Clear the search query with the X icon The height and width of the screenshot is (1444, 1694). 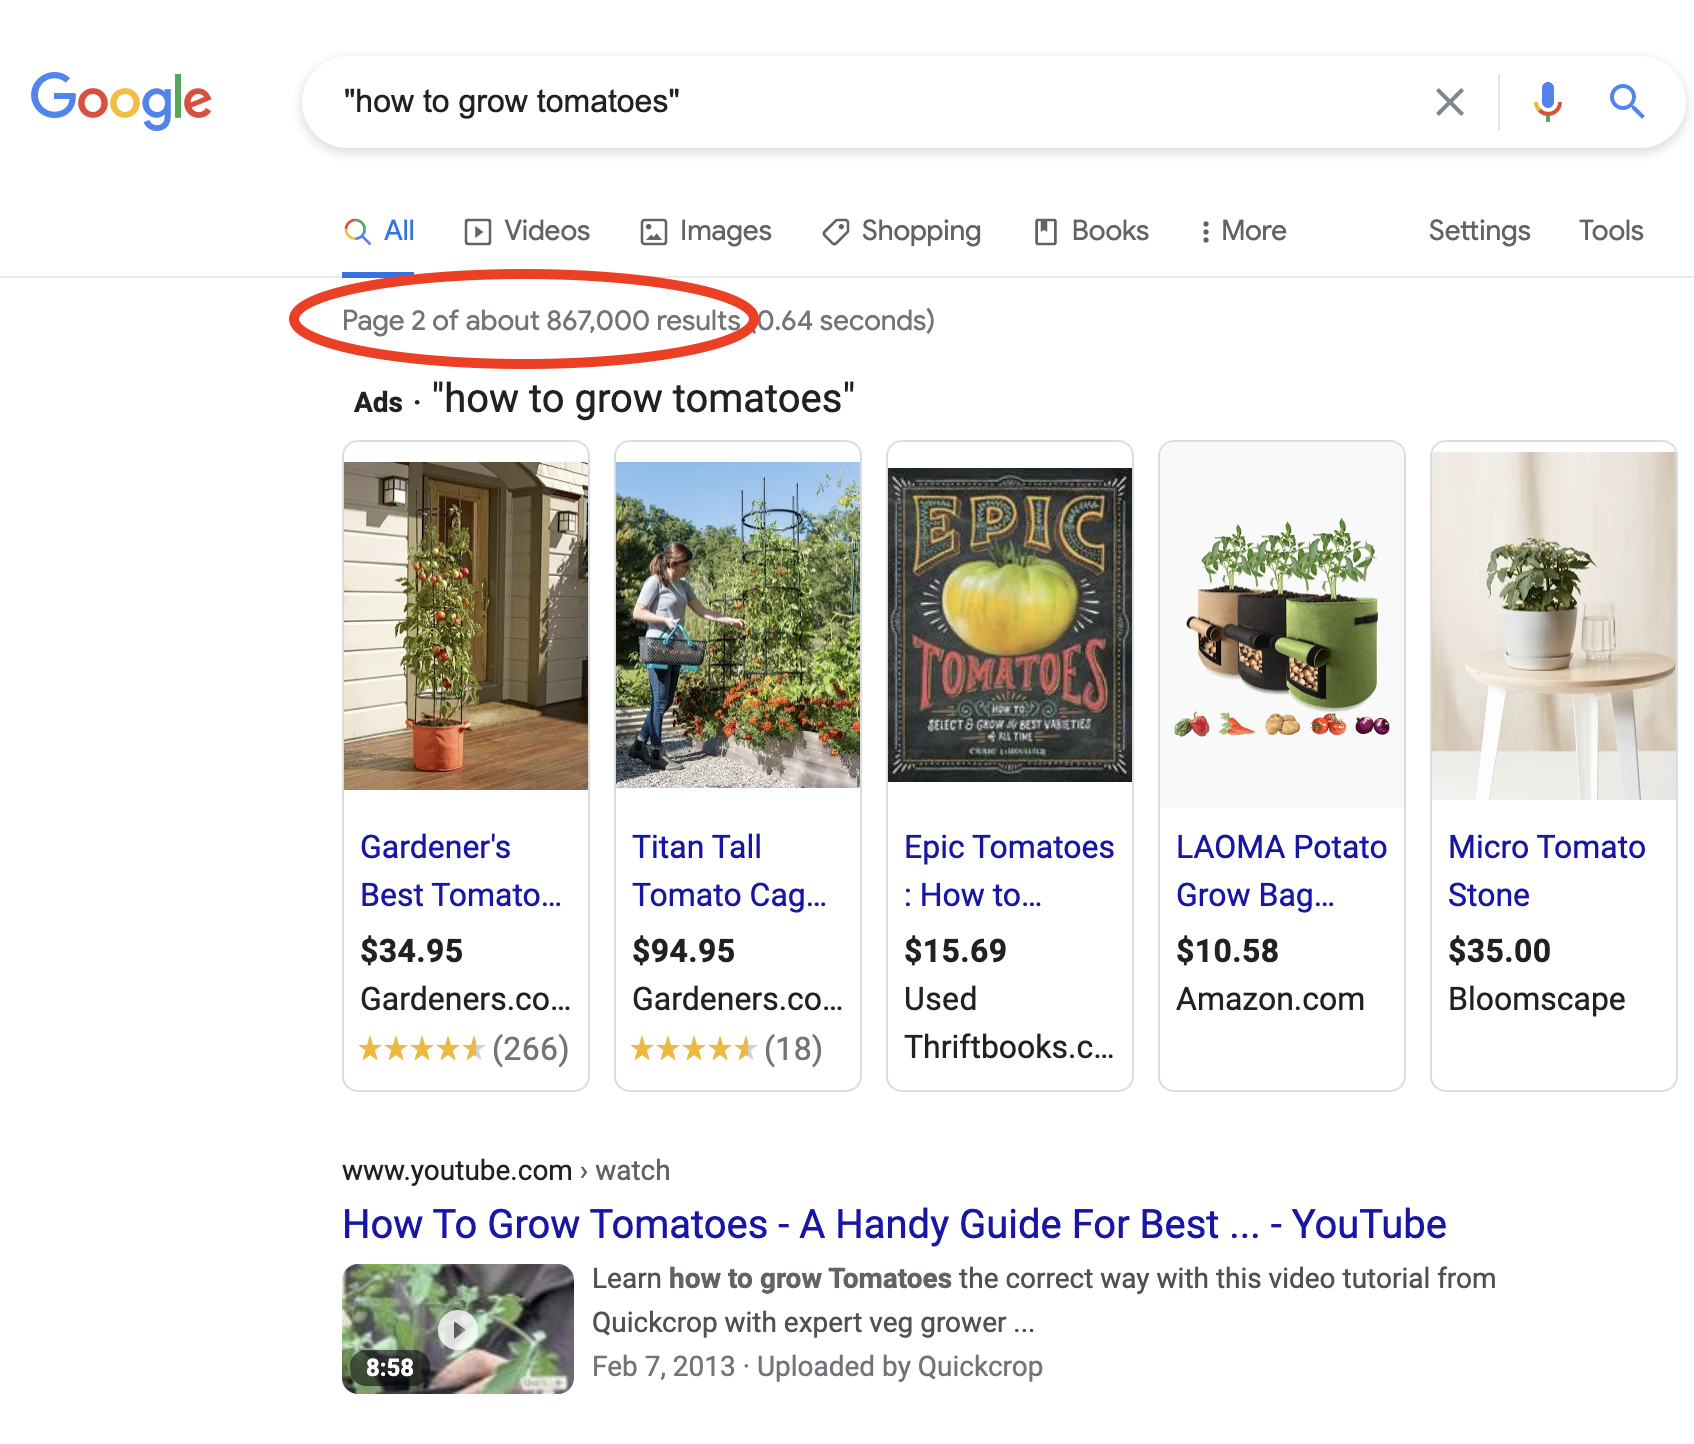(1450, 101)
